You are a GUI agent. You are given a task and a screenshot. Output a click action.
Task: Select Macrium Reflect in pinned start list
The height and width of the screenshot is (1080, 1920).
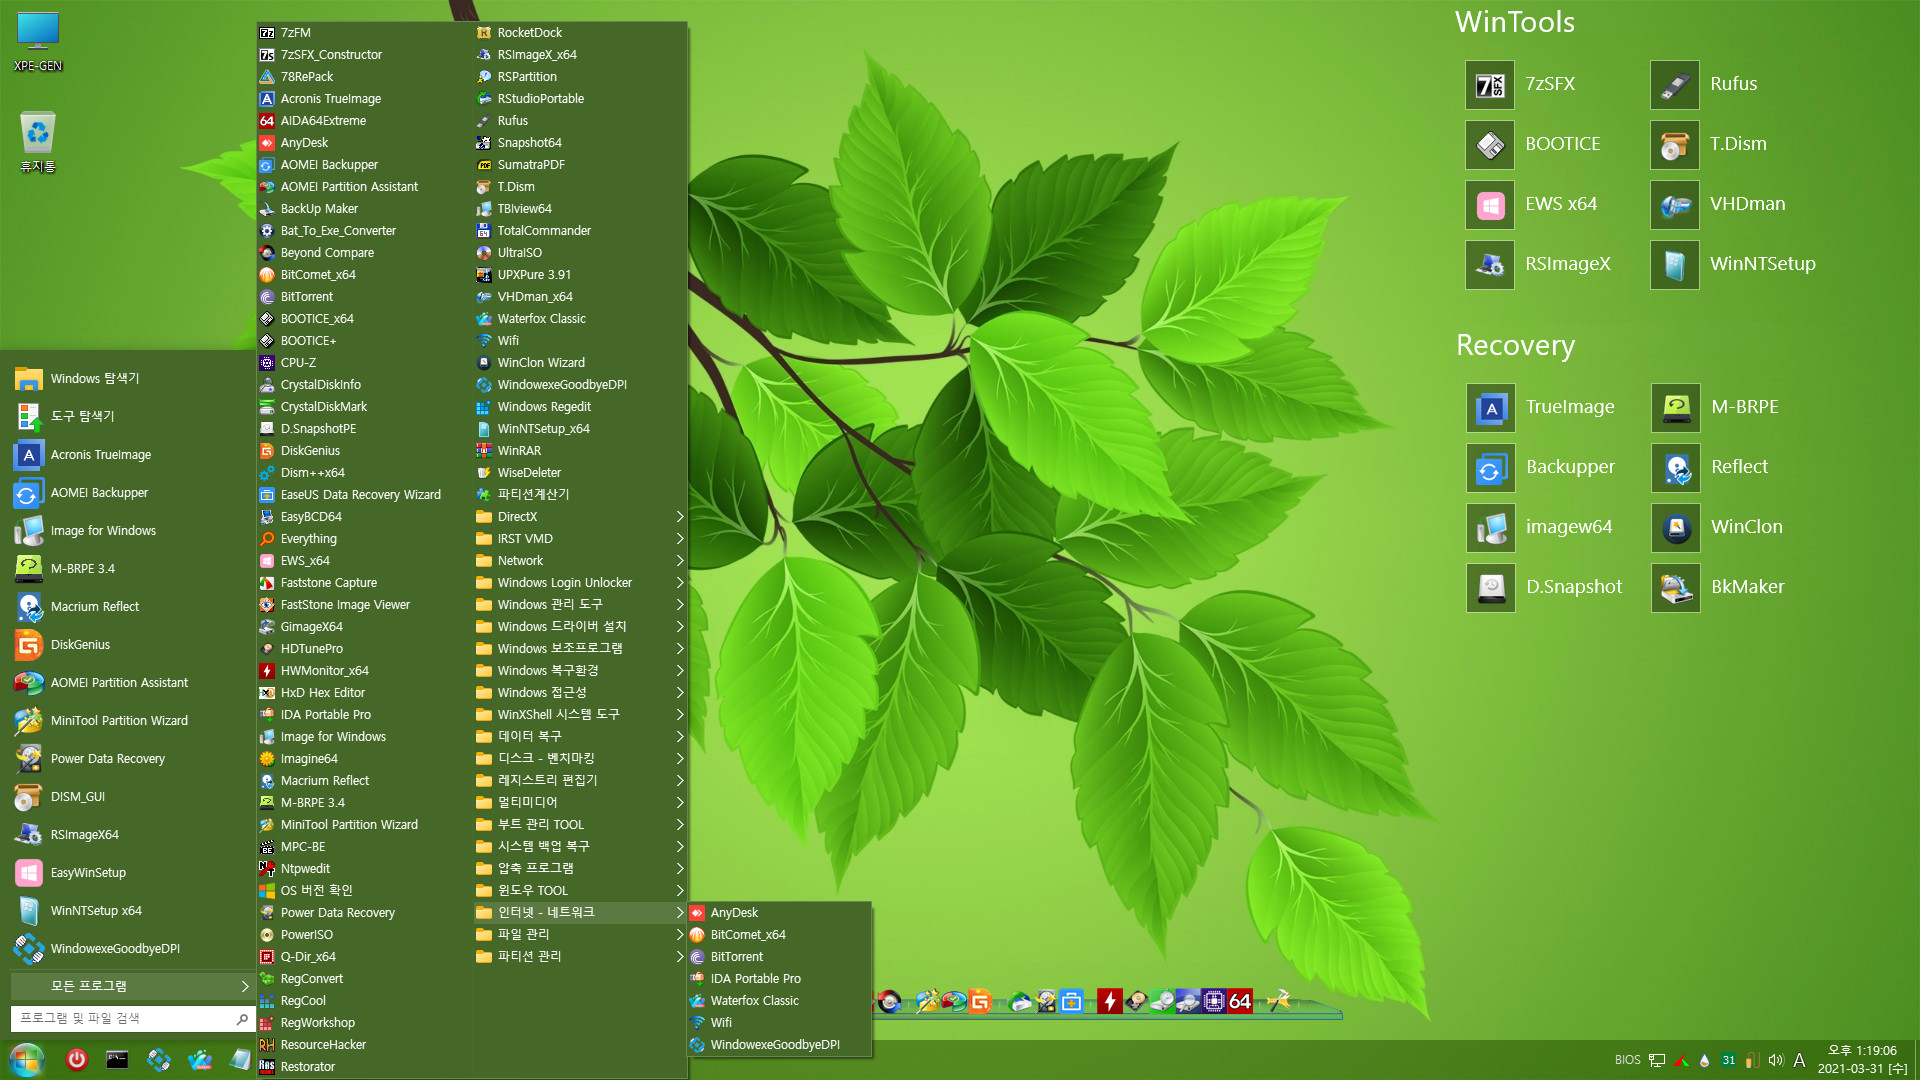128,607
